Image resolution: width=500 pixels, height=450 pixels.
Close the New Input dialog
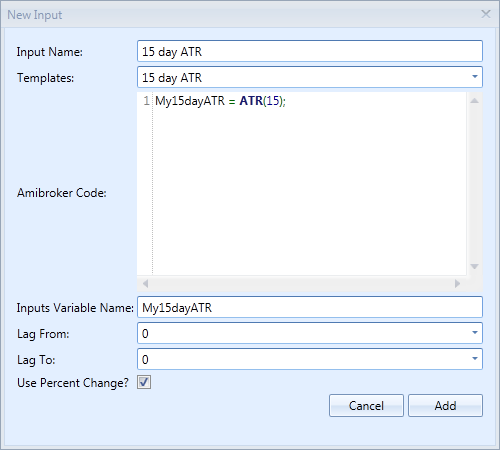coord(486,14)
